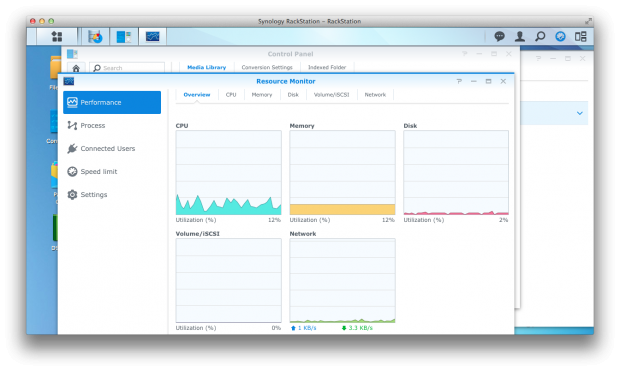Click macOS fullscreen arrows icon
The width and height of the screenshot is (620, 371).
pyautogui.click(x=588, y=21)
